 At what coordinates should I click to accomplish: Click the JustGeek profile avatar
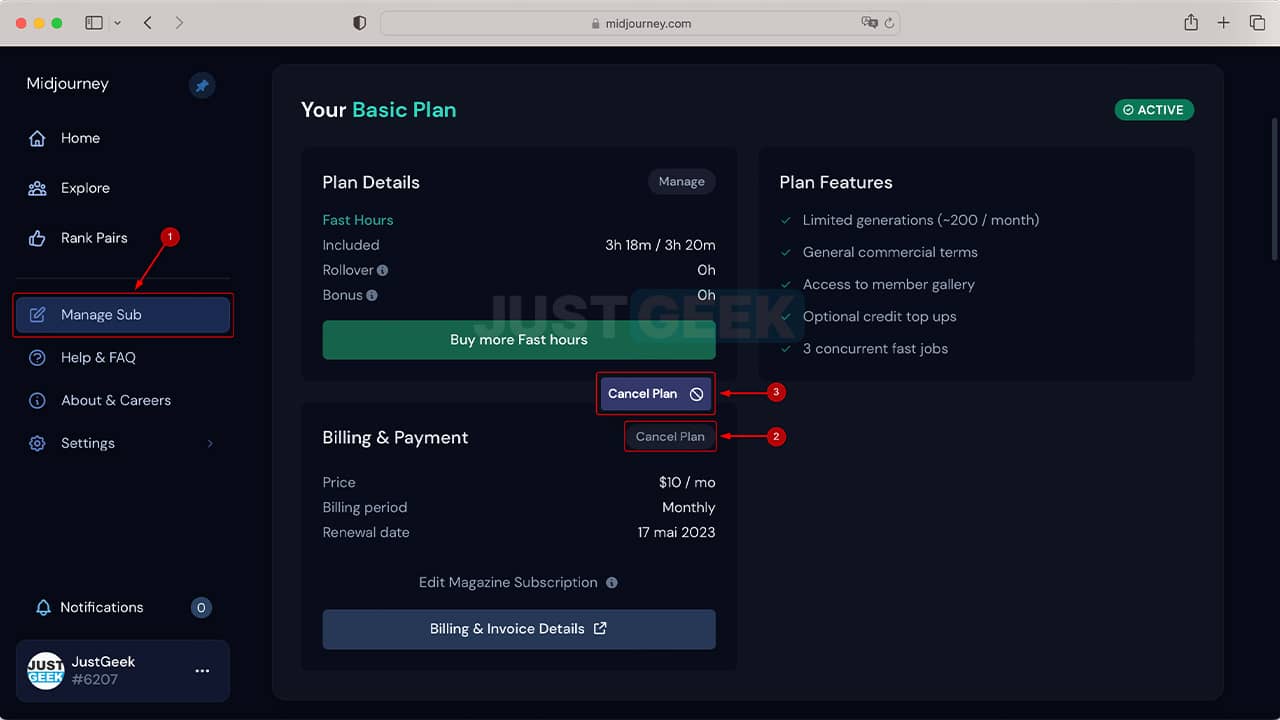pos(46,671)
